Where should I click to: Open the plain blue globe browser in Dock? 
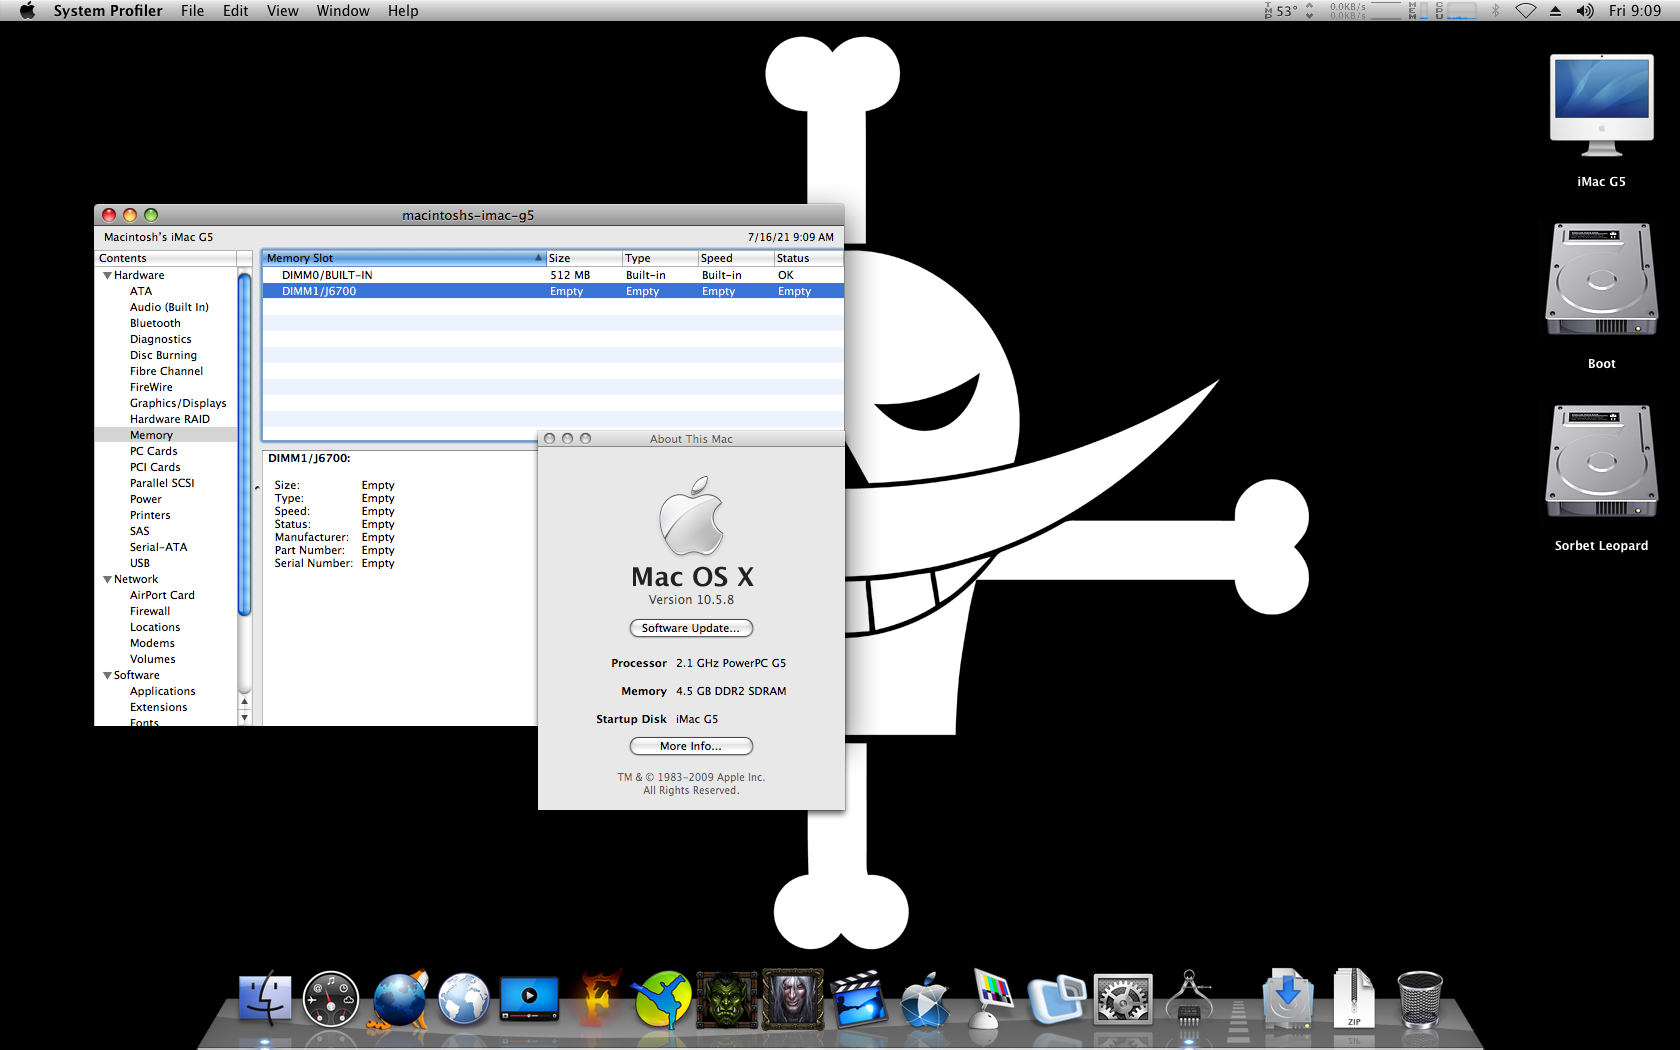pyautogui.click(x=464, y=999)
